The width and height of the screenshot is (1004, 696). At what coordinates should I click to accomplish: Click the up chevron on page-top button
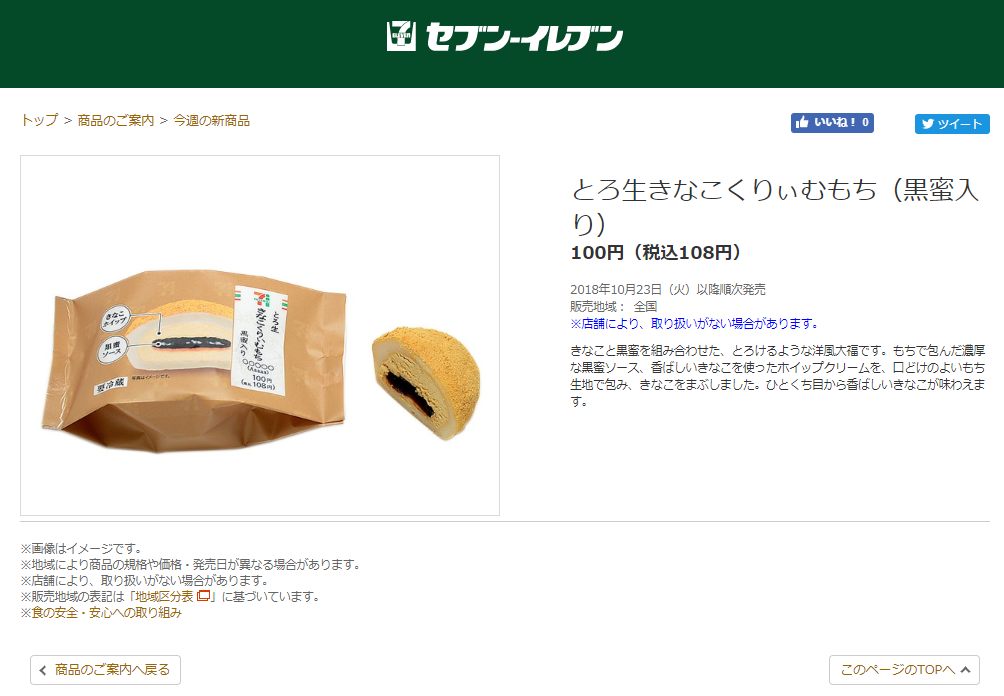(966, 670)
